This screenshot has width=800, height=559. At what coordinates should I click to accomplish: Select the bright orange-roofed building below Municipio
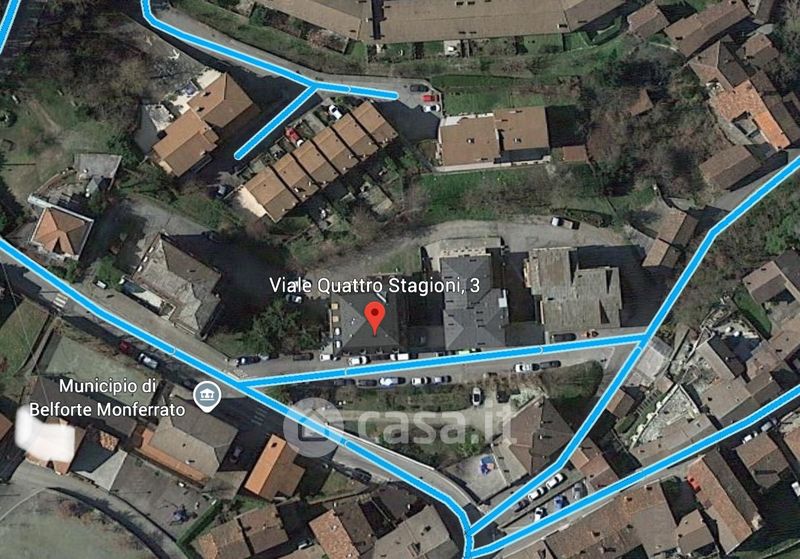[274, 468]
